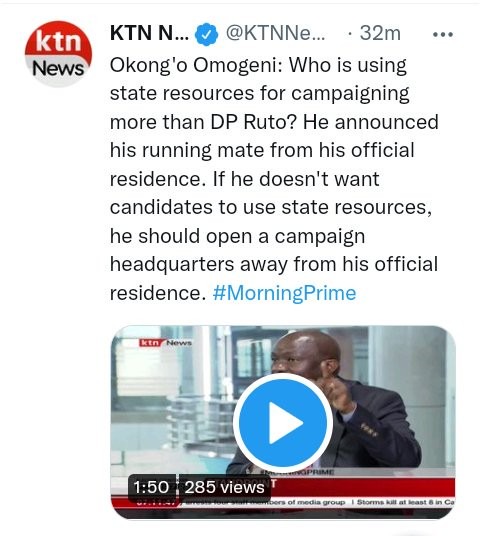Click the #MORNINGPRIME overlay tag in the video
The width and height of the screenshot is (480, 536).
297,472
